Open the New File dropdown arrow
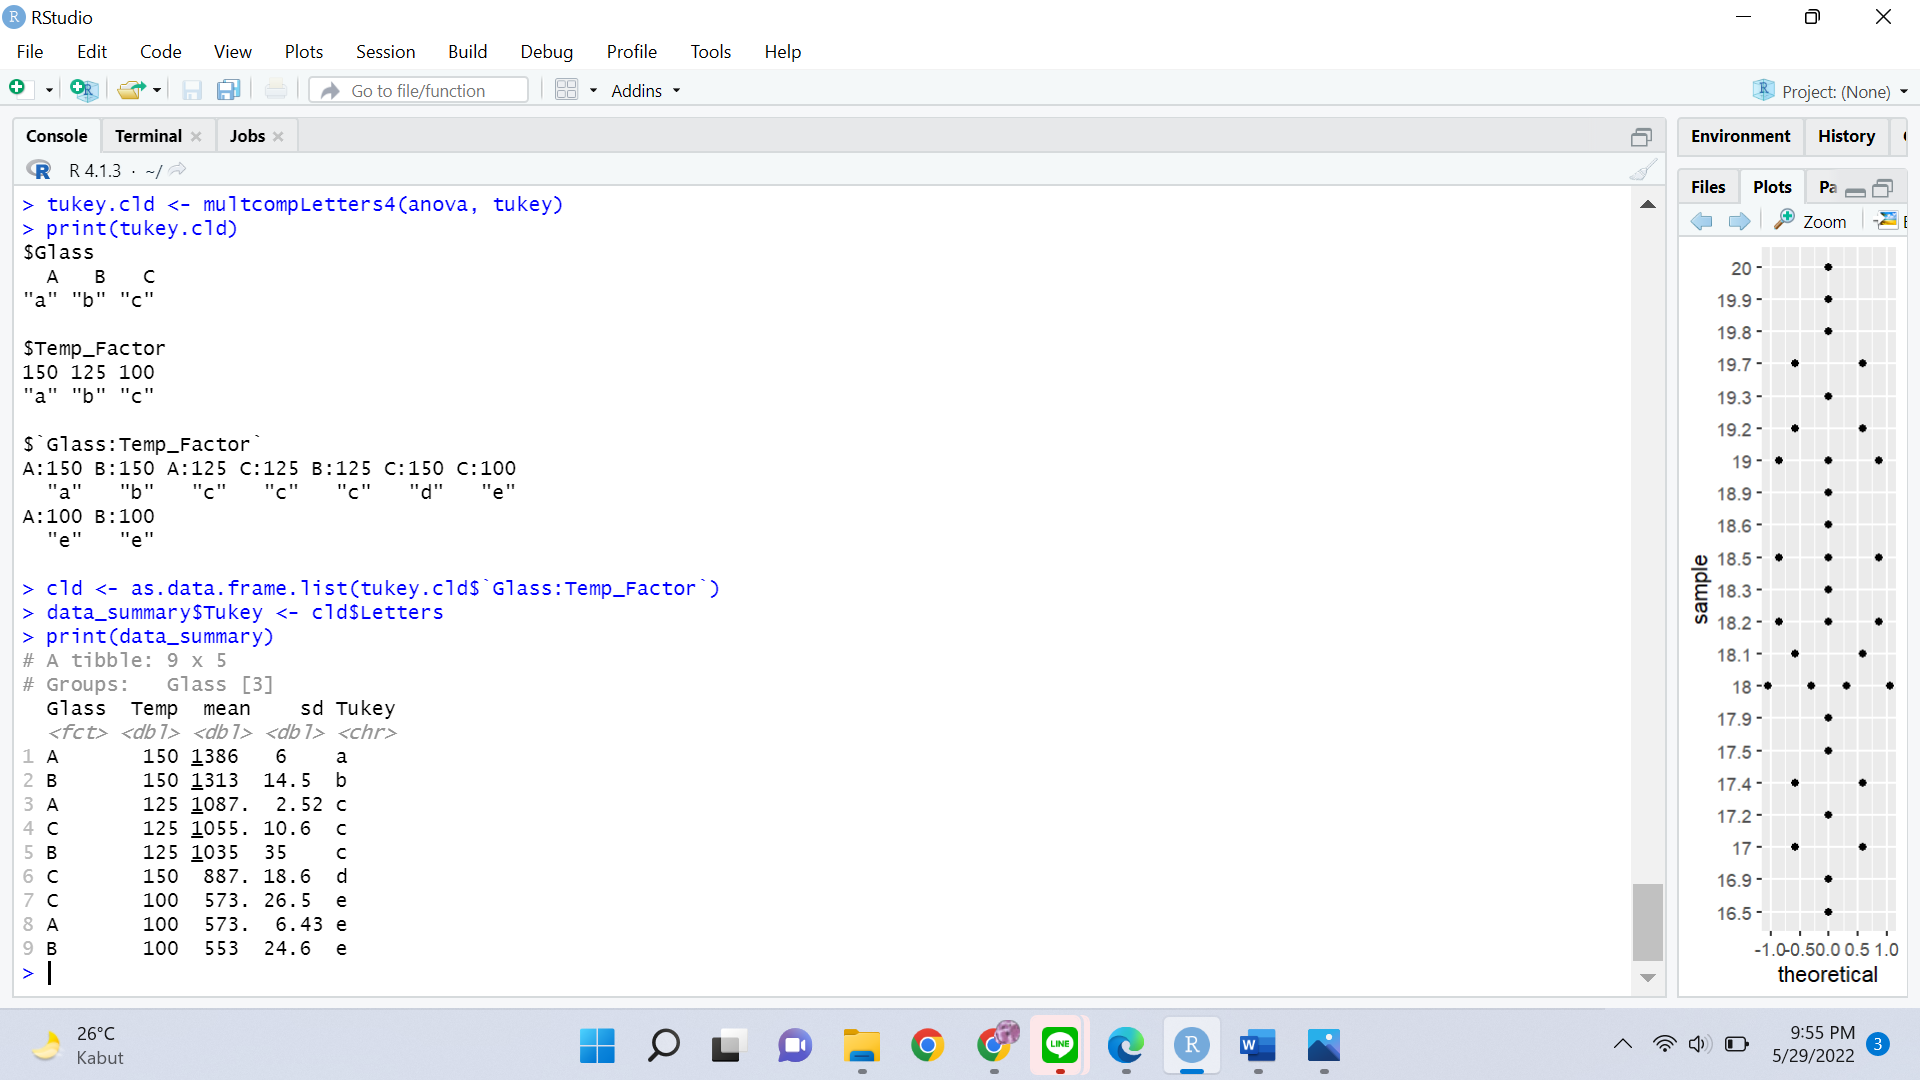 pyautogui.click(x=49, y=91)
